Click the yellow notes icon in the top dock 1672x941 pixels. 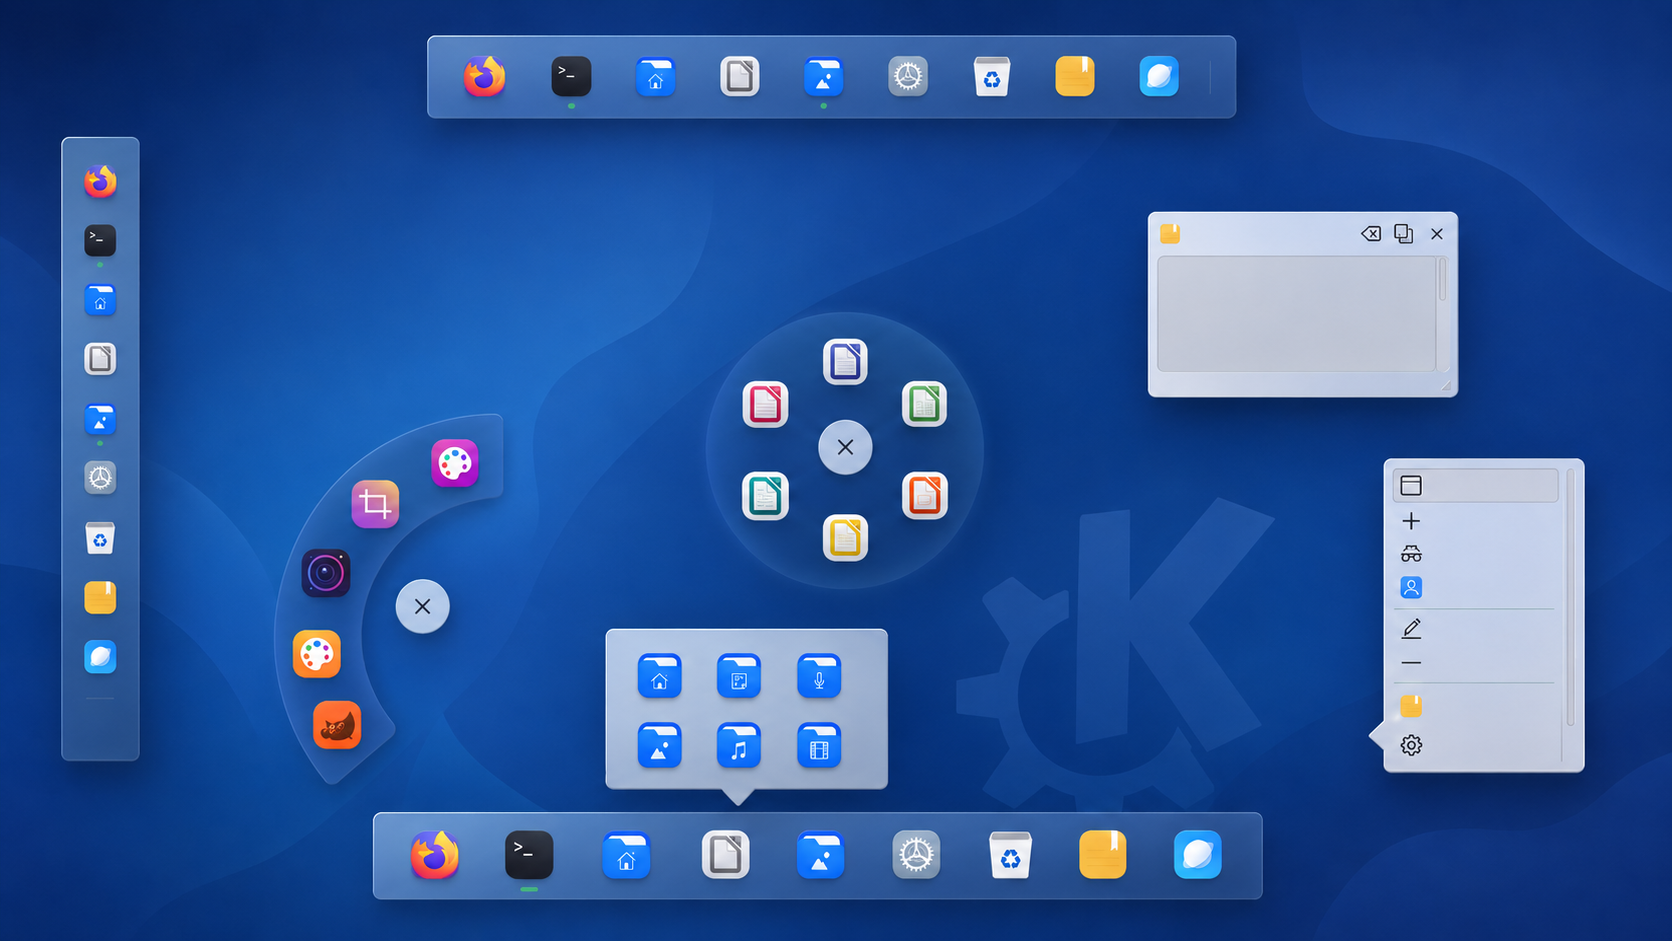pos(1075,76)
